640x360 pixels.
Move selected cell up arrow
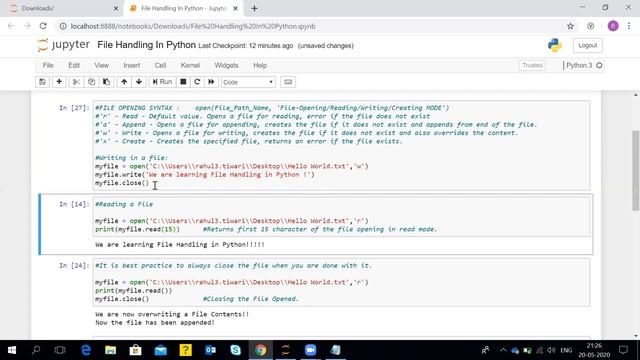124,82
